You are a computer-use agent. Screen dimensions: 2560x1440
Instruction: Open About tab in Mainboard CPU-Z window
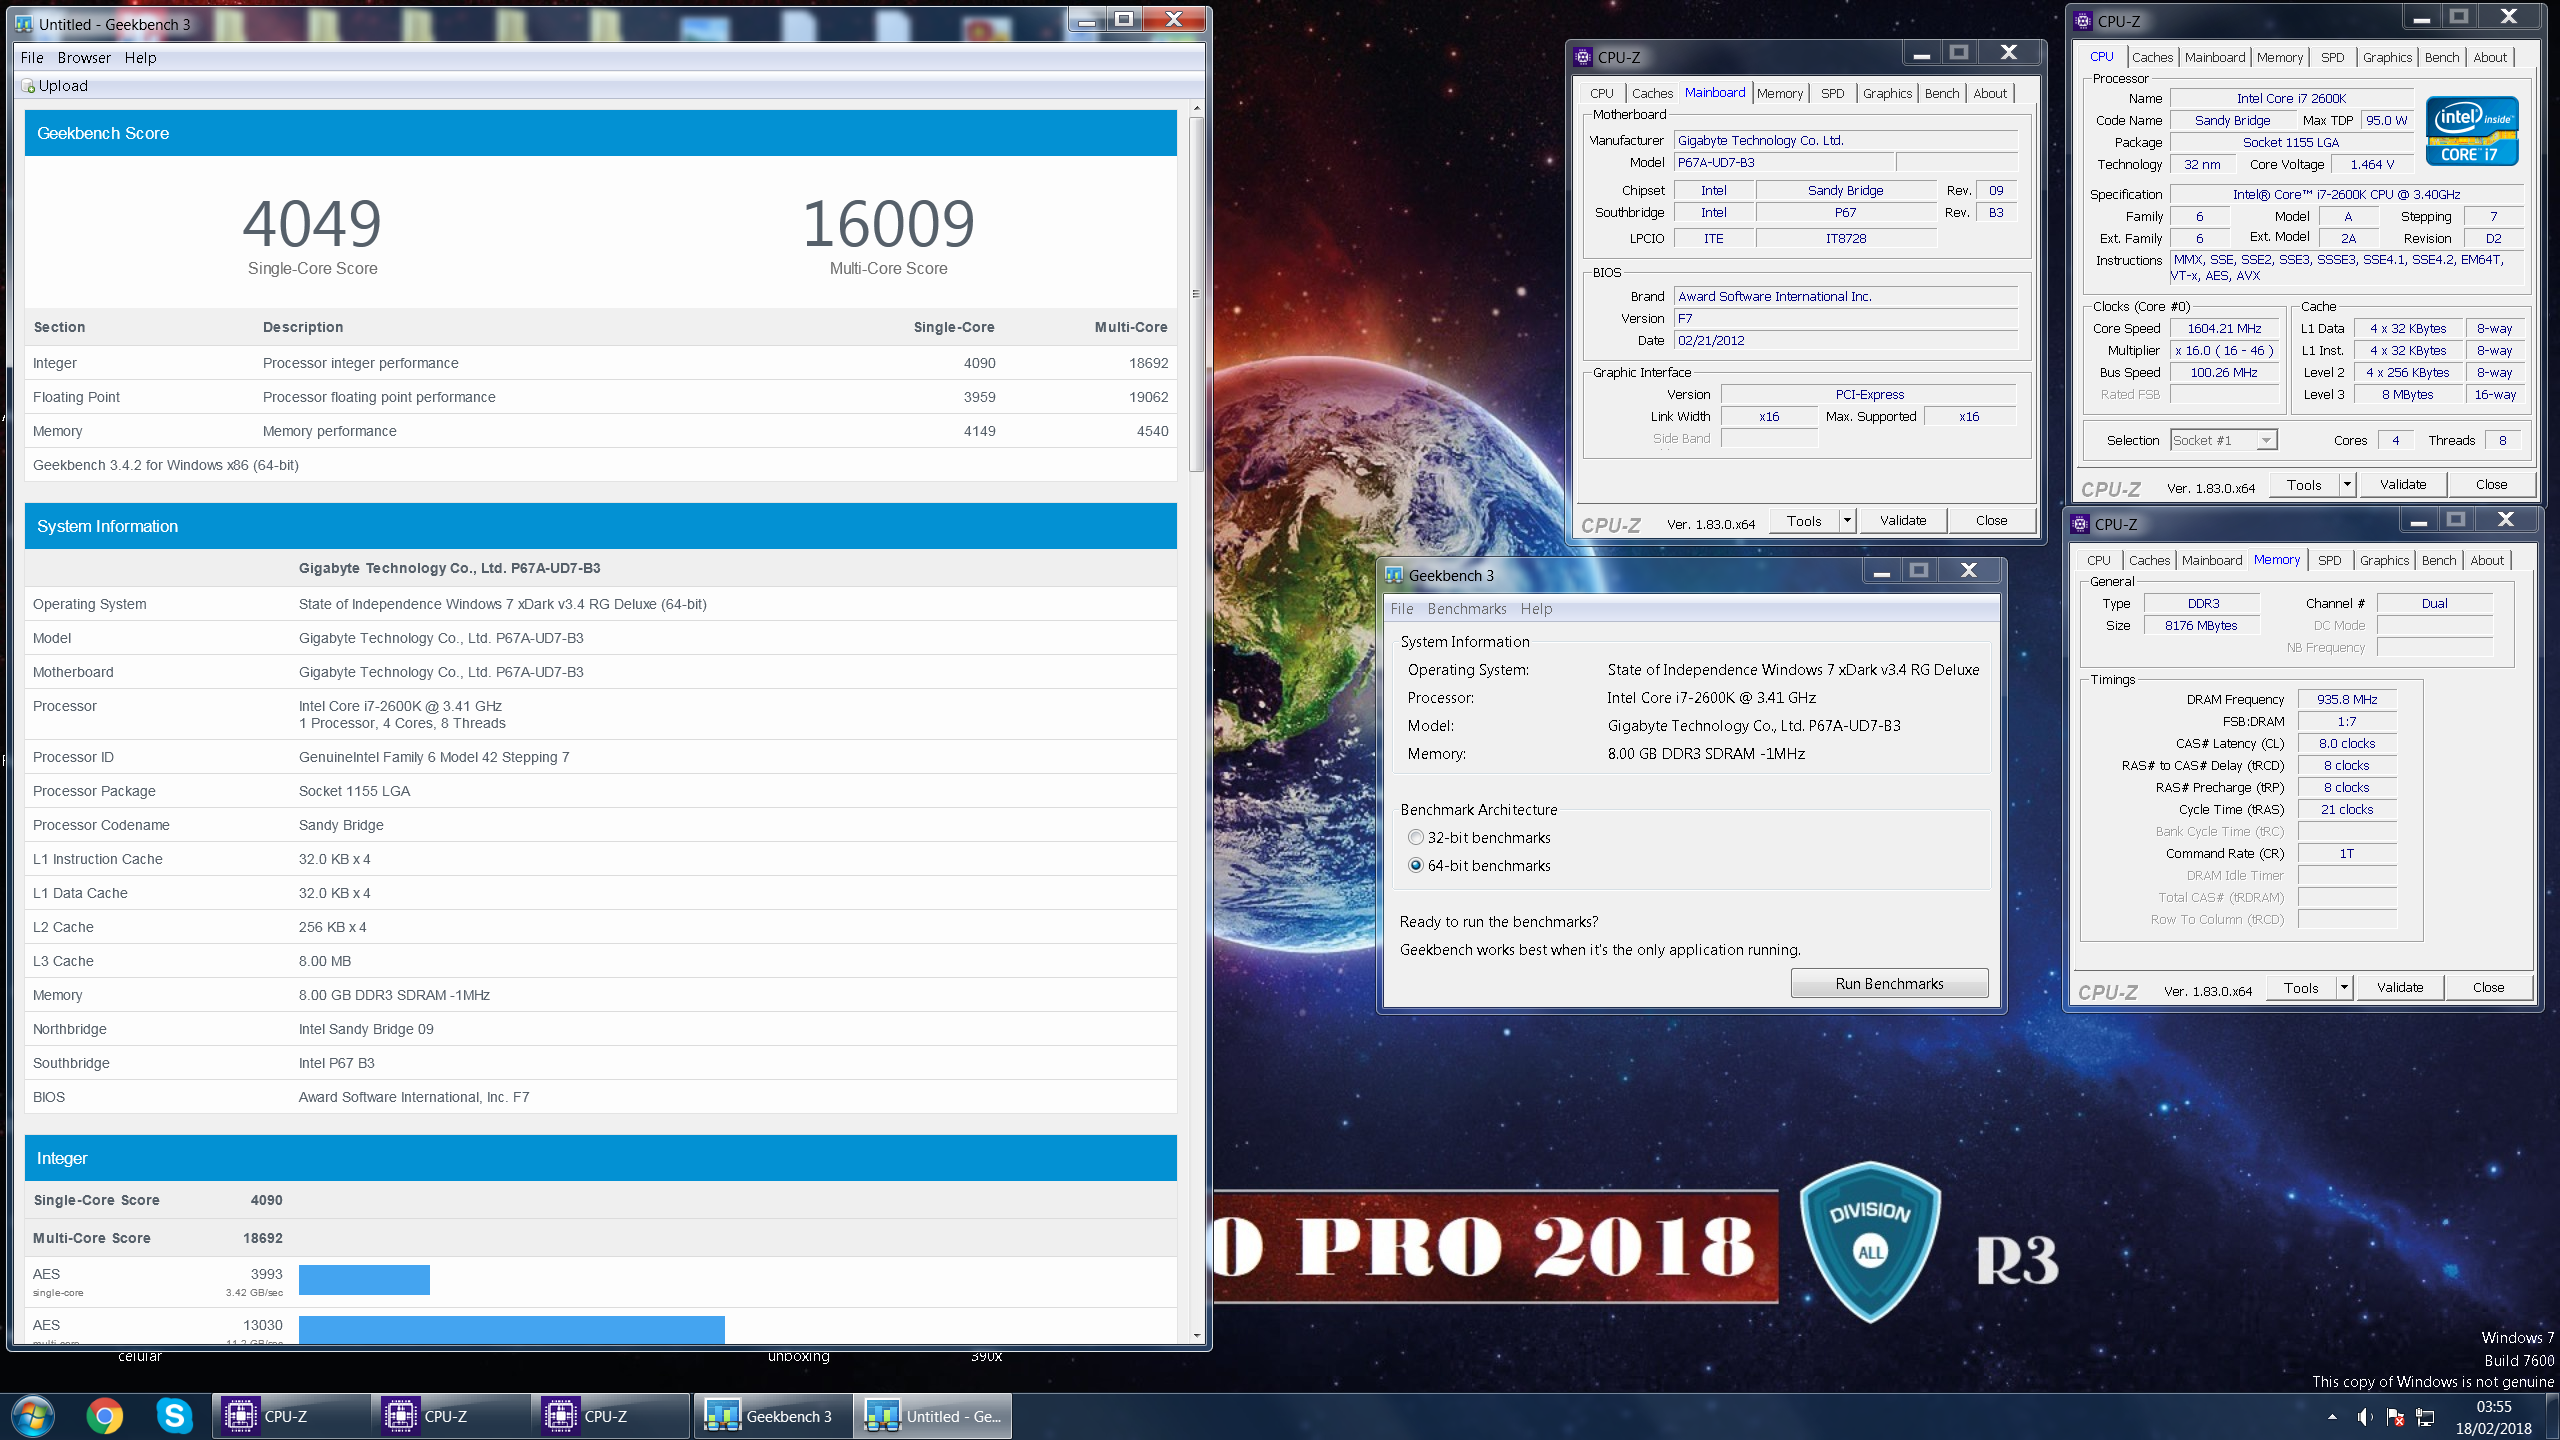click(1990, 93)
